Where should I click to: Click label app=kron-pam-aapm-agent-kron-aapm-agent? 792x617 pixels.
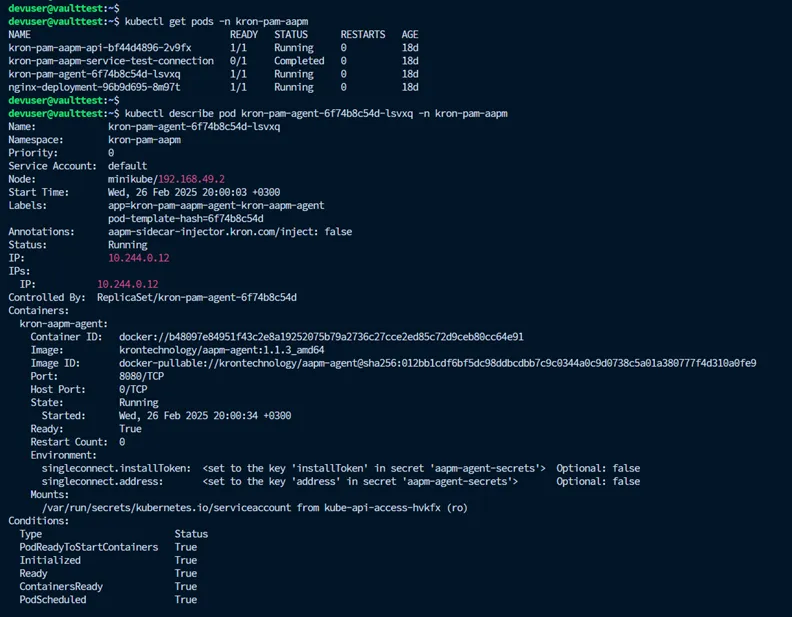click(216, 205)
